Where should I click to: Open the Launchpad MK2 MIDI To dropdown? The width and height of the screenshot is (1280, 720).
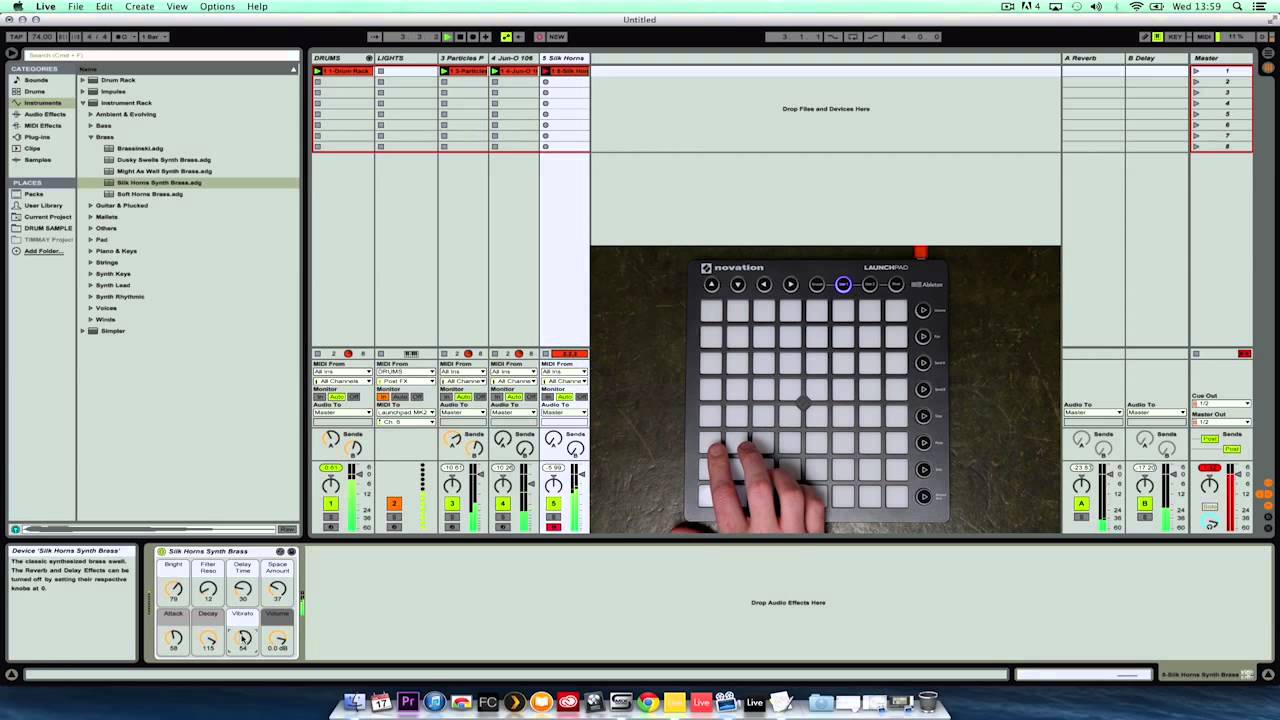click(x=406, y=413)
